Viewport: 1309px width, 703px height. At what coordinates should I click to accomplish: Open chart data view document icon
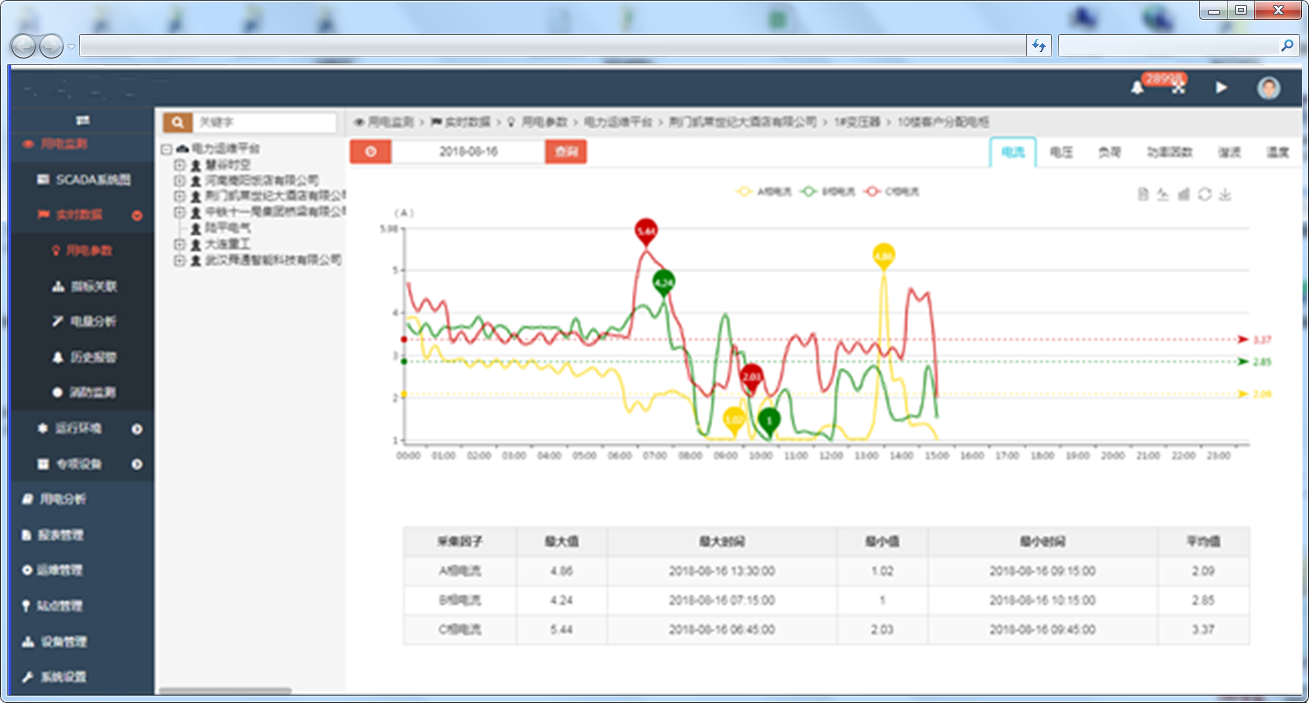[x=1143, y=194]
